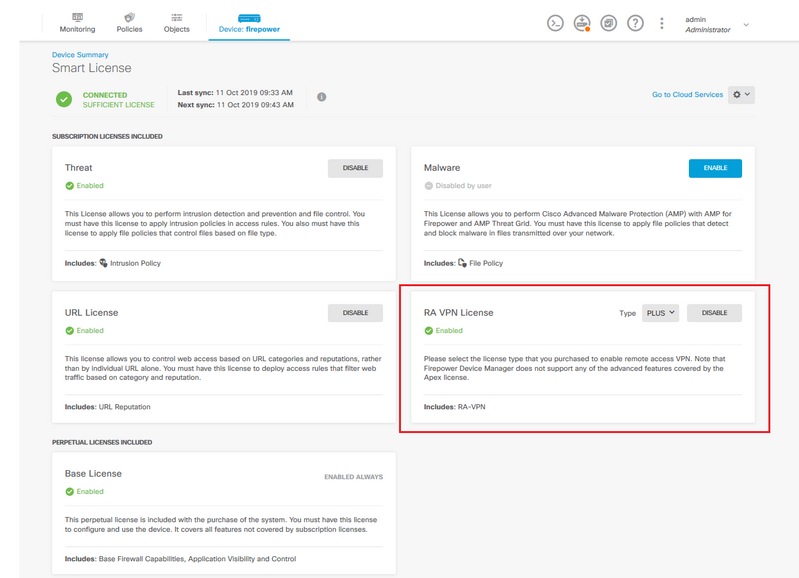Disable the Threat license
The height and width of the screenshot is (578, 799).
355,168
